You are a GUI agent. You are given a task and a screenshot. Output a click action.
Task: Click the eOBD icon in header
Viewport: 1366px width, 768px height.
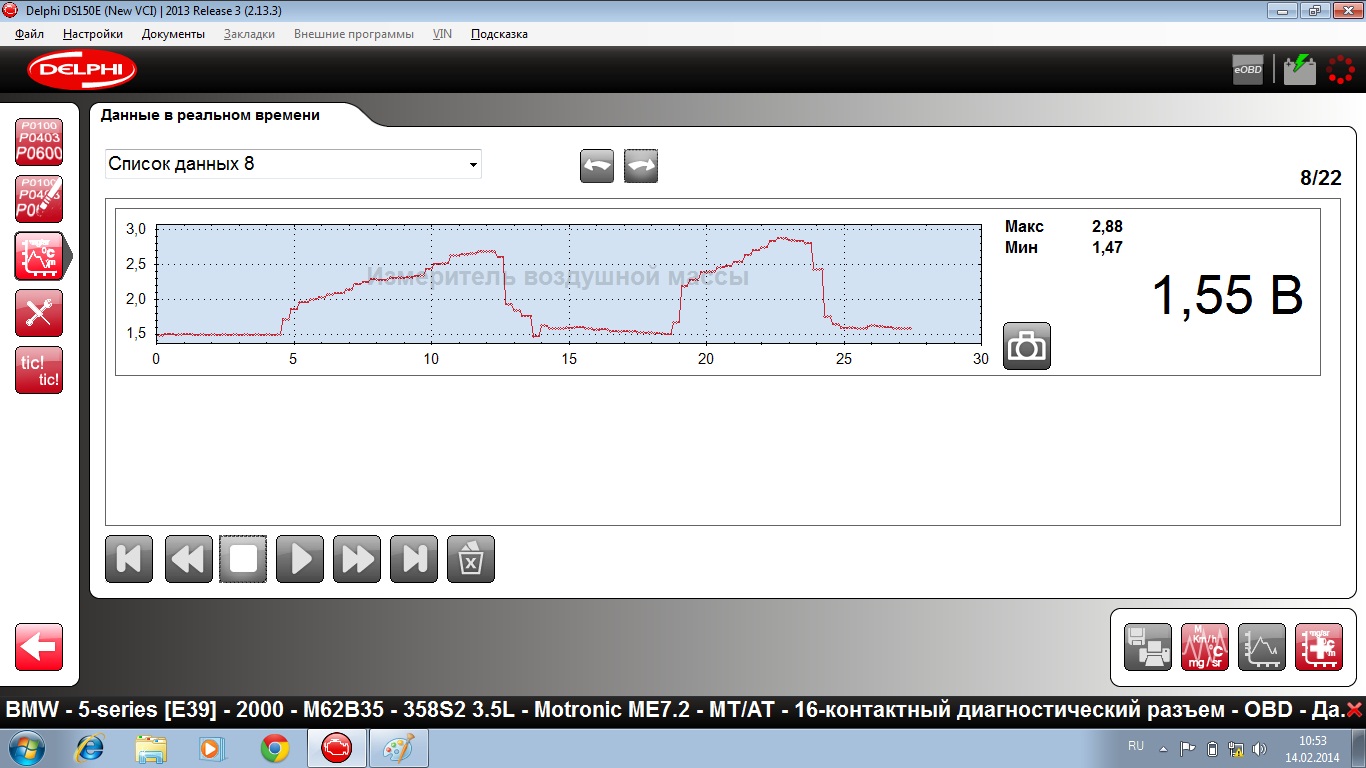pyautogui.click(x=1248, y=69)
